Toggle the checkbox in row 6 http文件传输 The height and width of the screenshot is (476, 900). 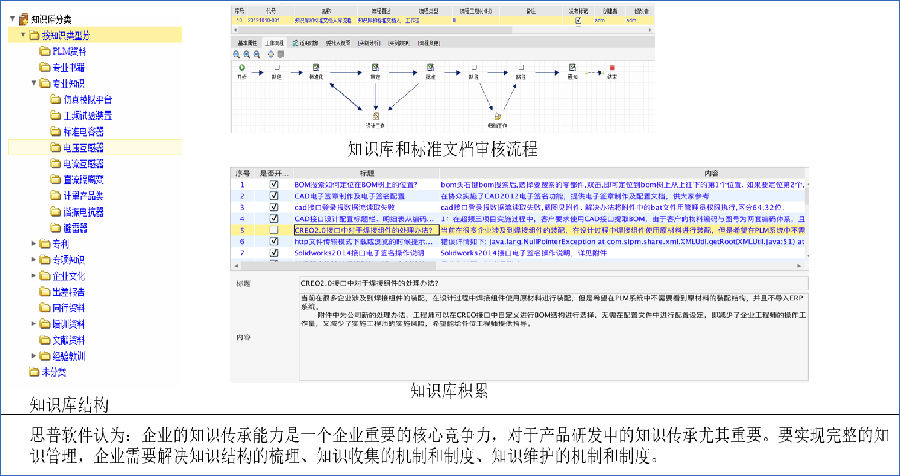pos(274,241)
